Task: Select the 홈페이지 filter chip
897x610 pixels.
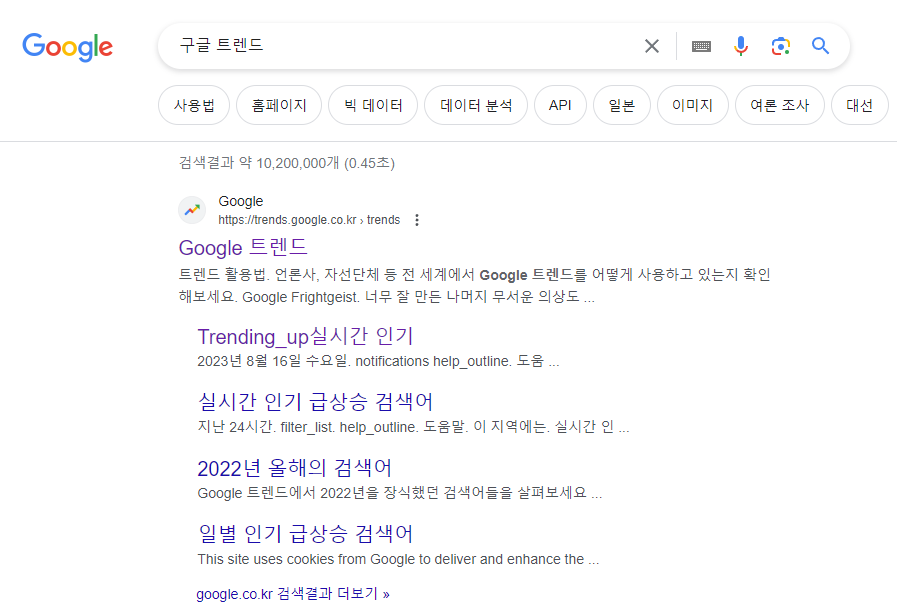Action: [x=279, y=105]
